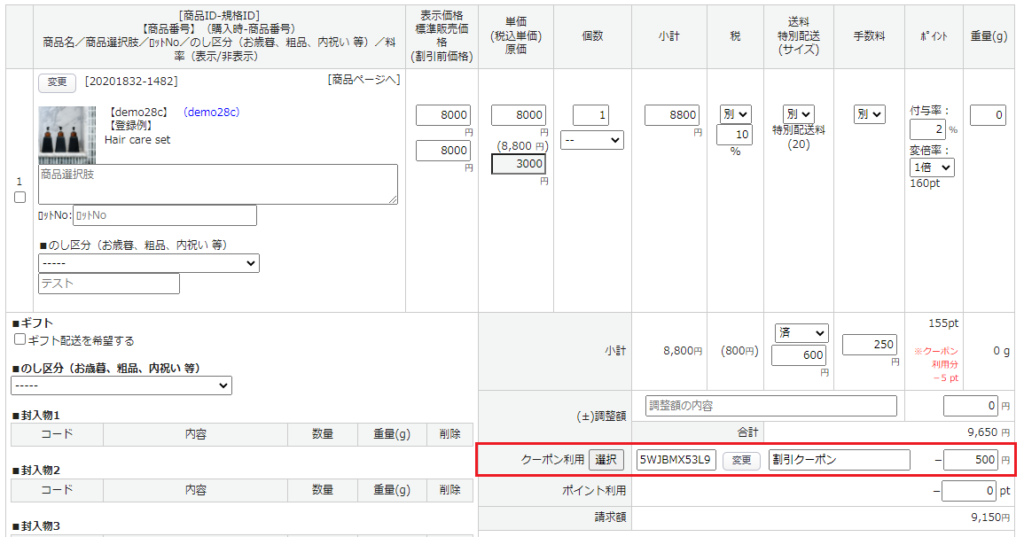The height and width of the screenshot is (537, 1024).
Task: Click the demo28c product link
Action: 211,112
